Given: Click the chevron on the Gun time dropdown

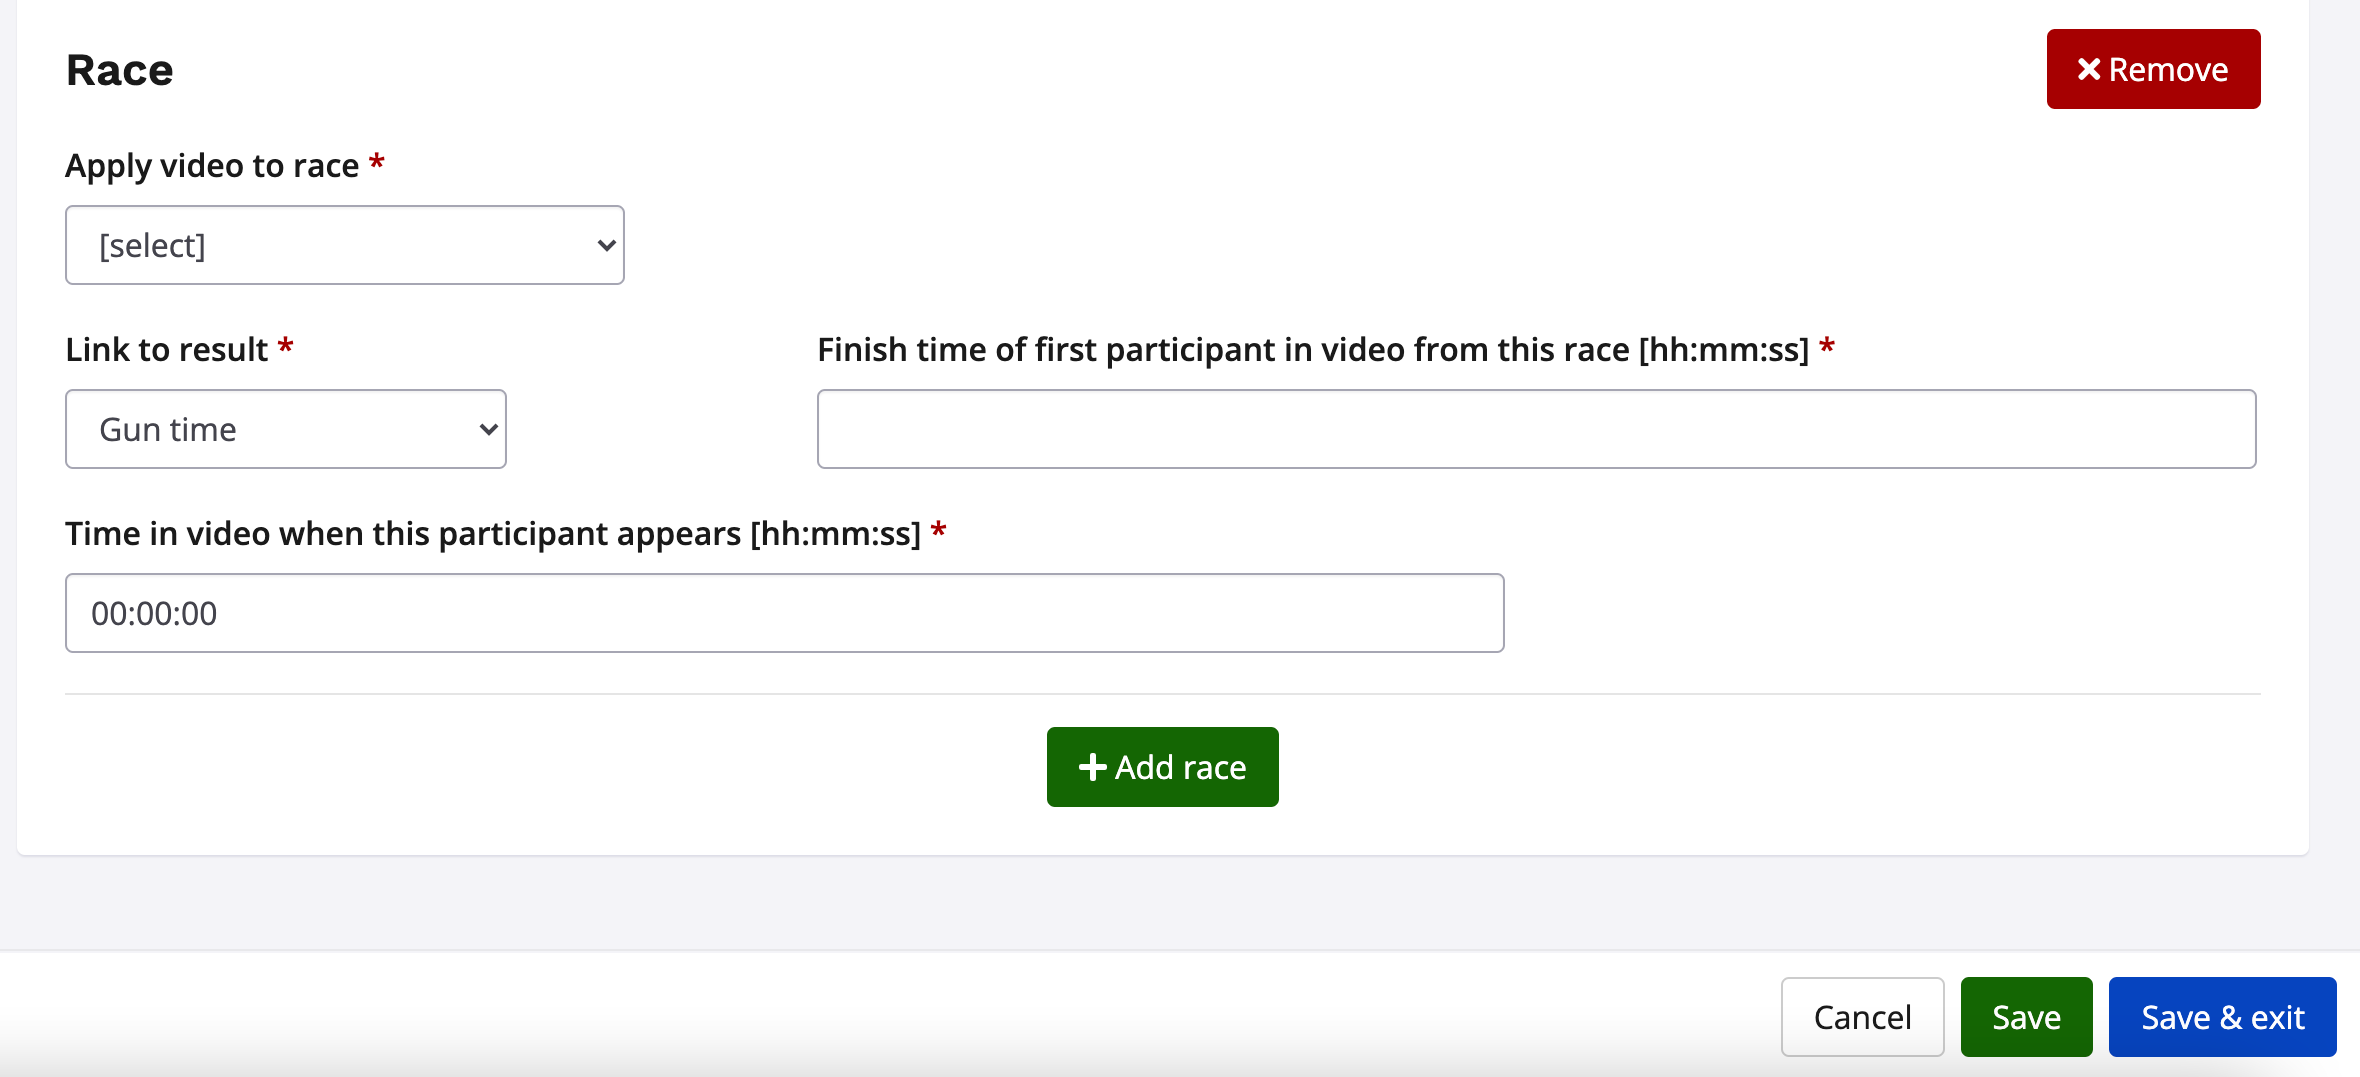Looking at the screenshot, I should pyautogui.click(x=487, y=429).
